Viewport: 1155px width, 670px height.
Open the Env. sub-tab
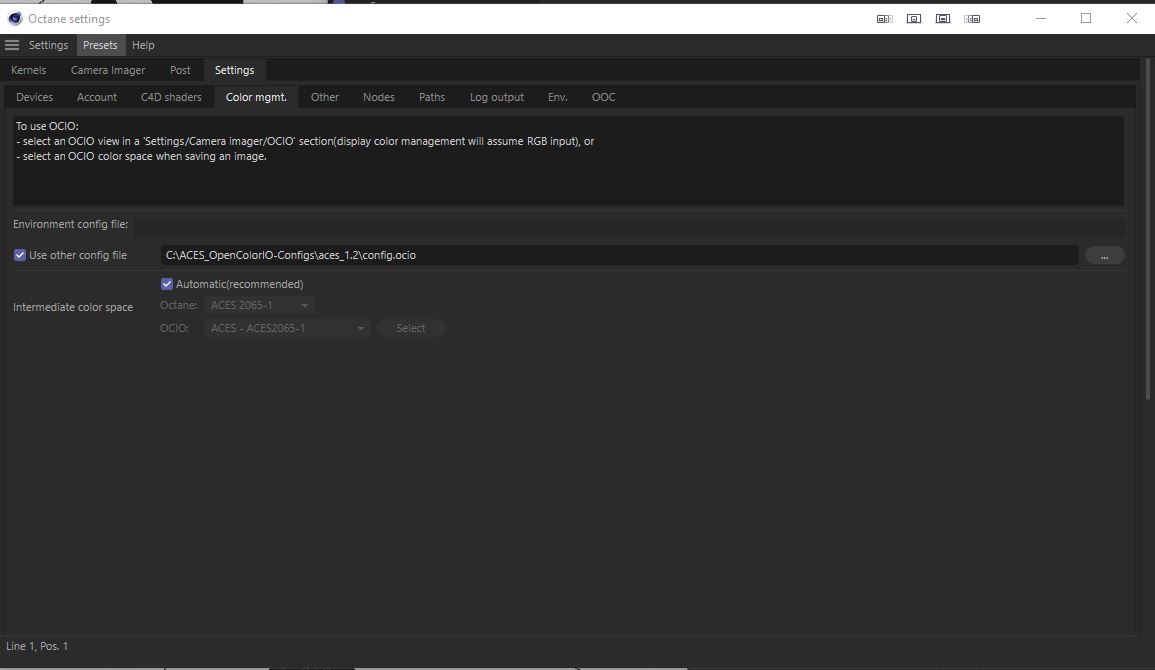(x=558, y=96)
